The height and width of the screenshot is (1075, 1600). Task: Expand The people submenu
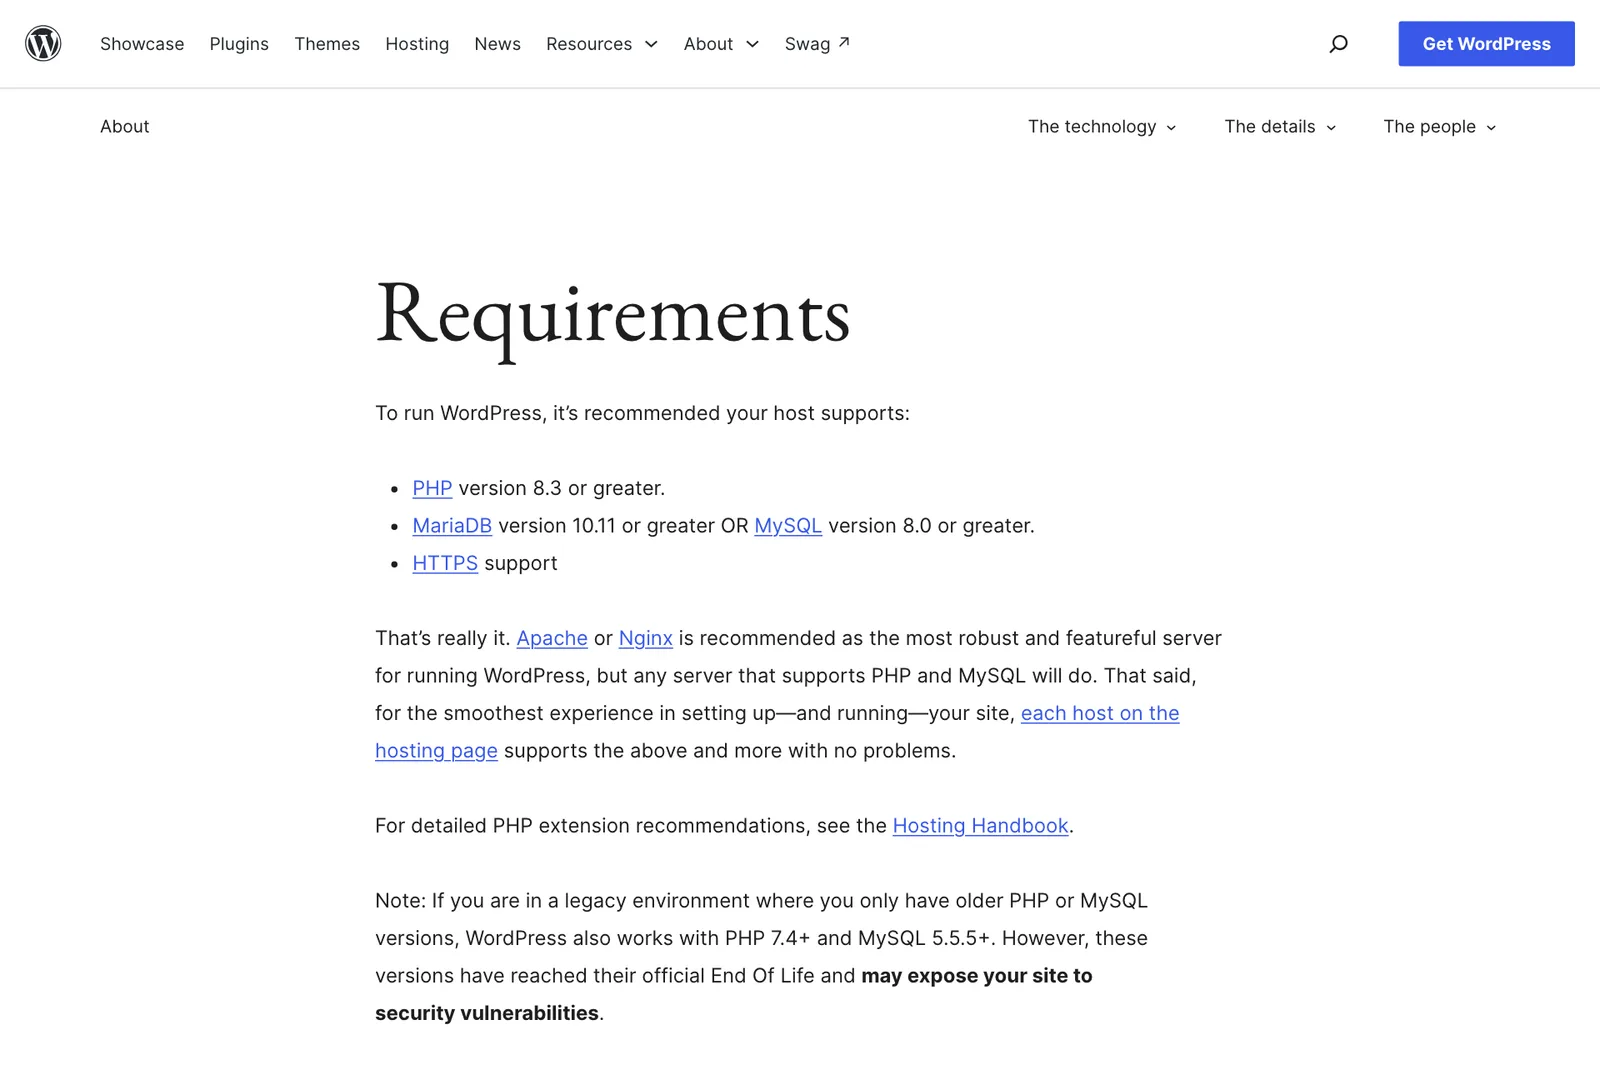1440,126
